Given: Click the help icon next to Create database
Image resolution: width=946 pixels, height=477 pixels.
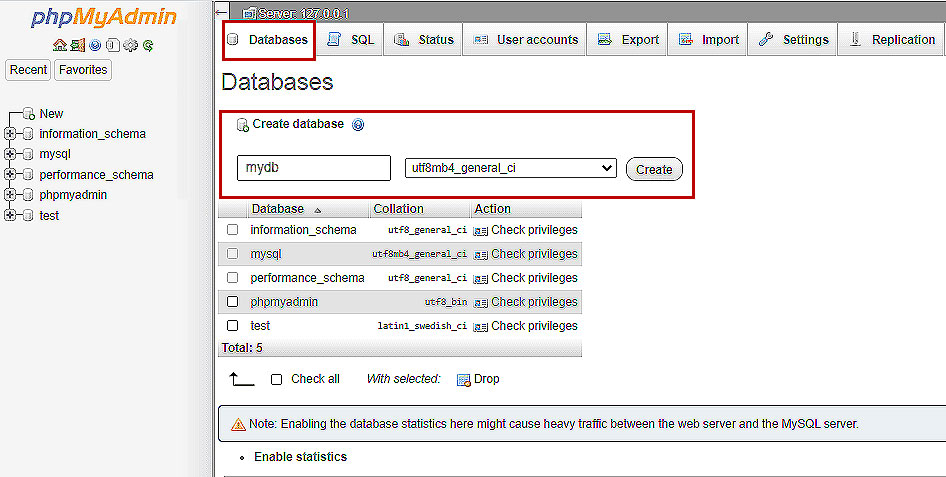Looking at the screenshot, I should 358,125.
